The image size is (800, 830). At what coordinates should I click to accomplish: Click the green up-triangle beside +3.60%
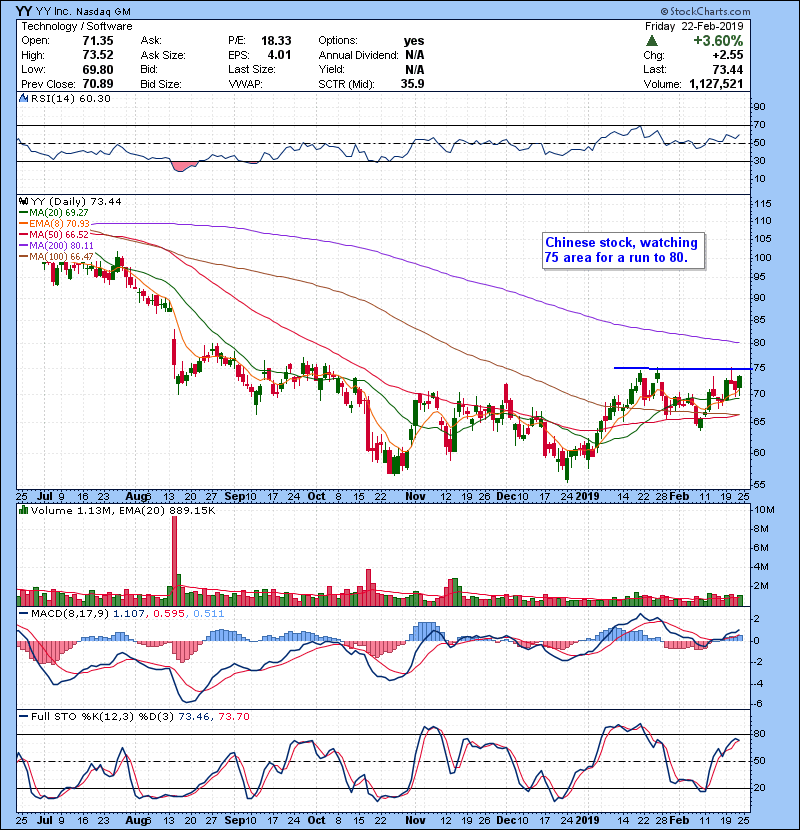pyautogui.click(x=652, y=41)
